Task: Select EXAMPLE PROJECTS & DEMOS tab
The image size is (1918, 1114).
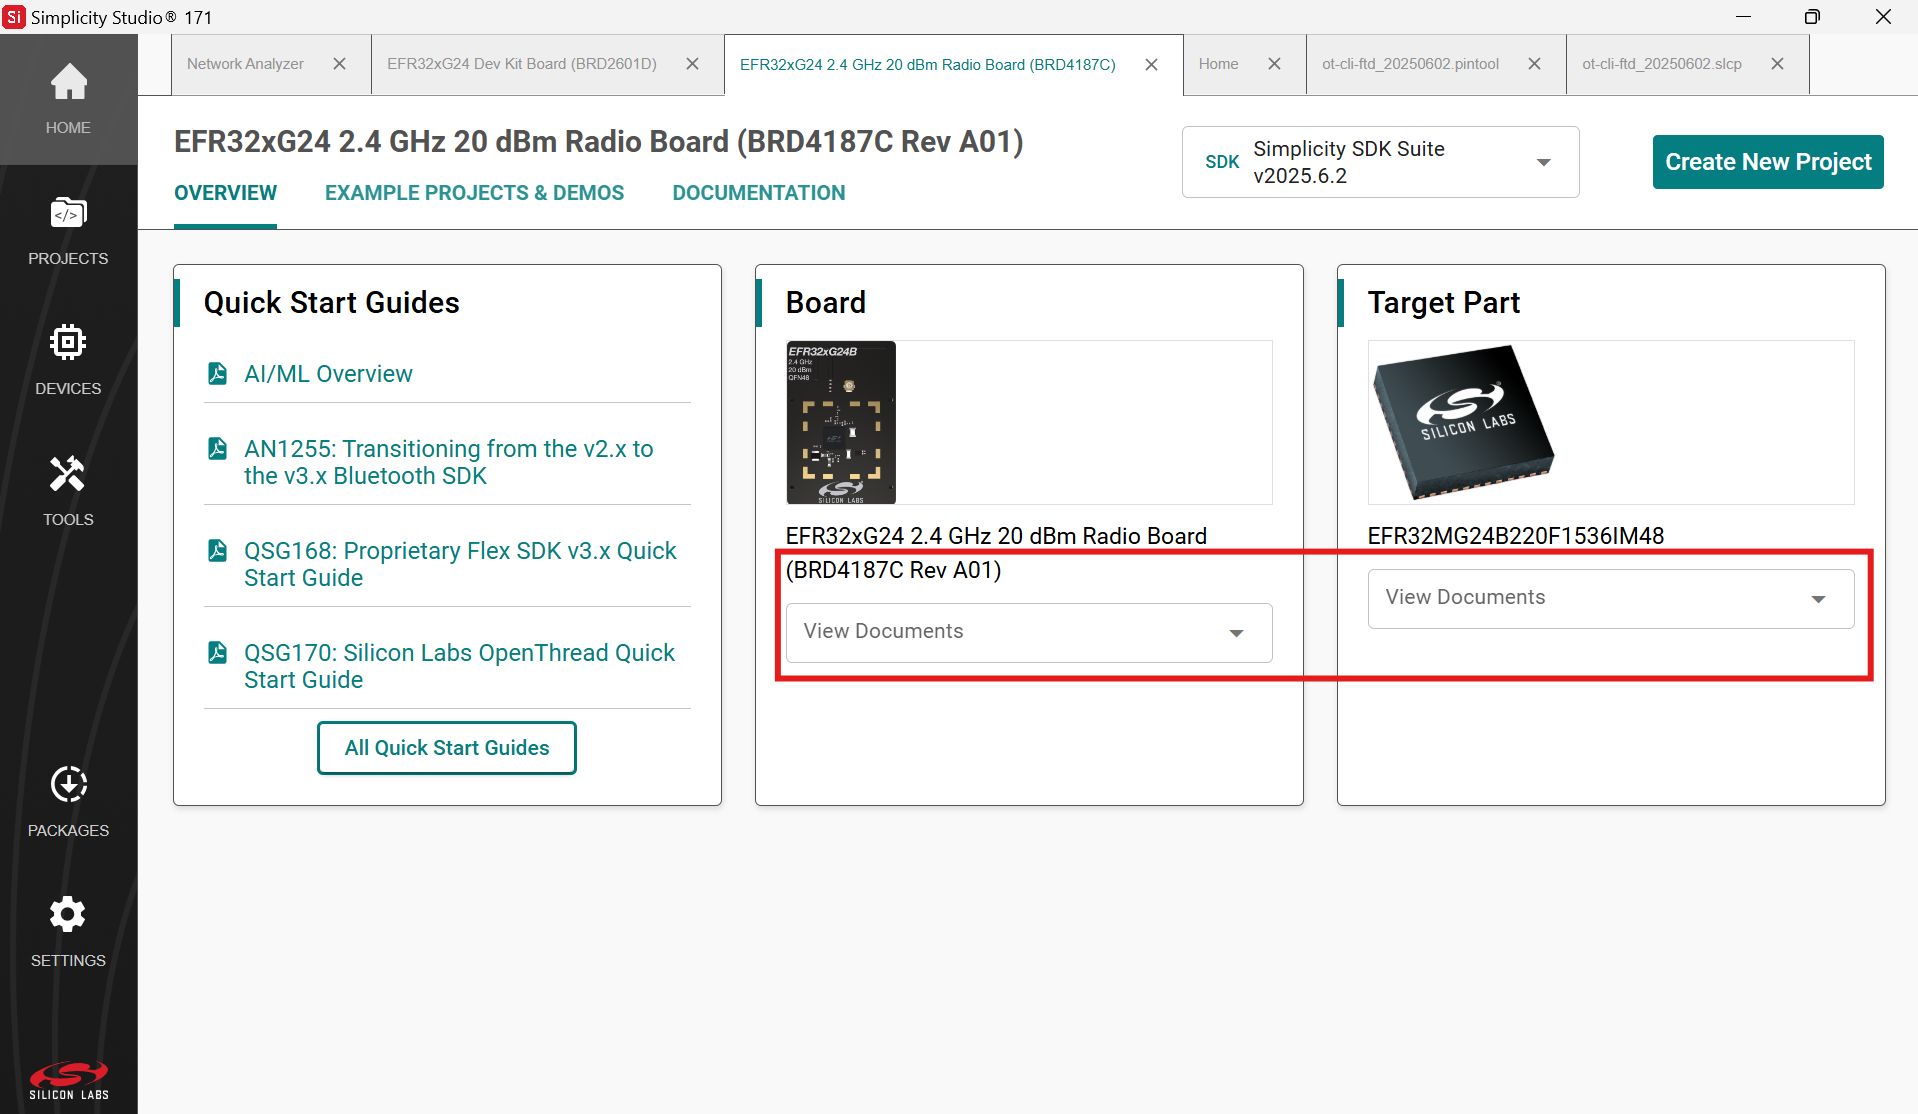Action: [474, 193]
